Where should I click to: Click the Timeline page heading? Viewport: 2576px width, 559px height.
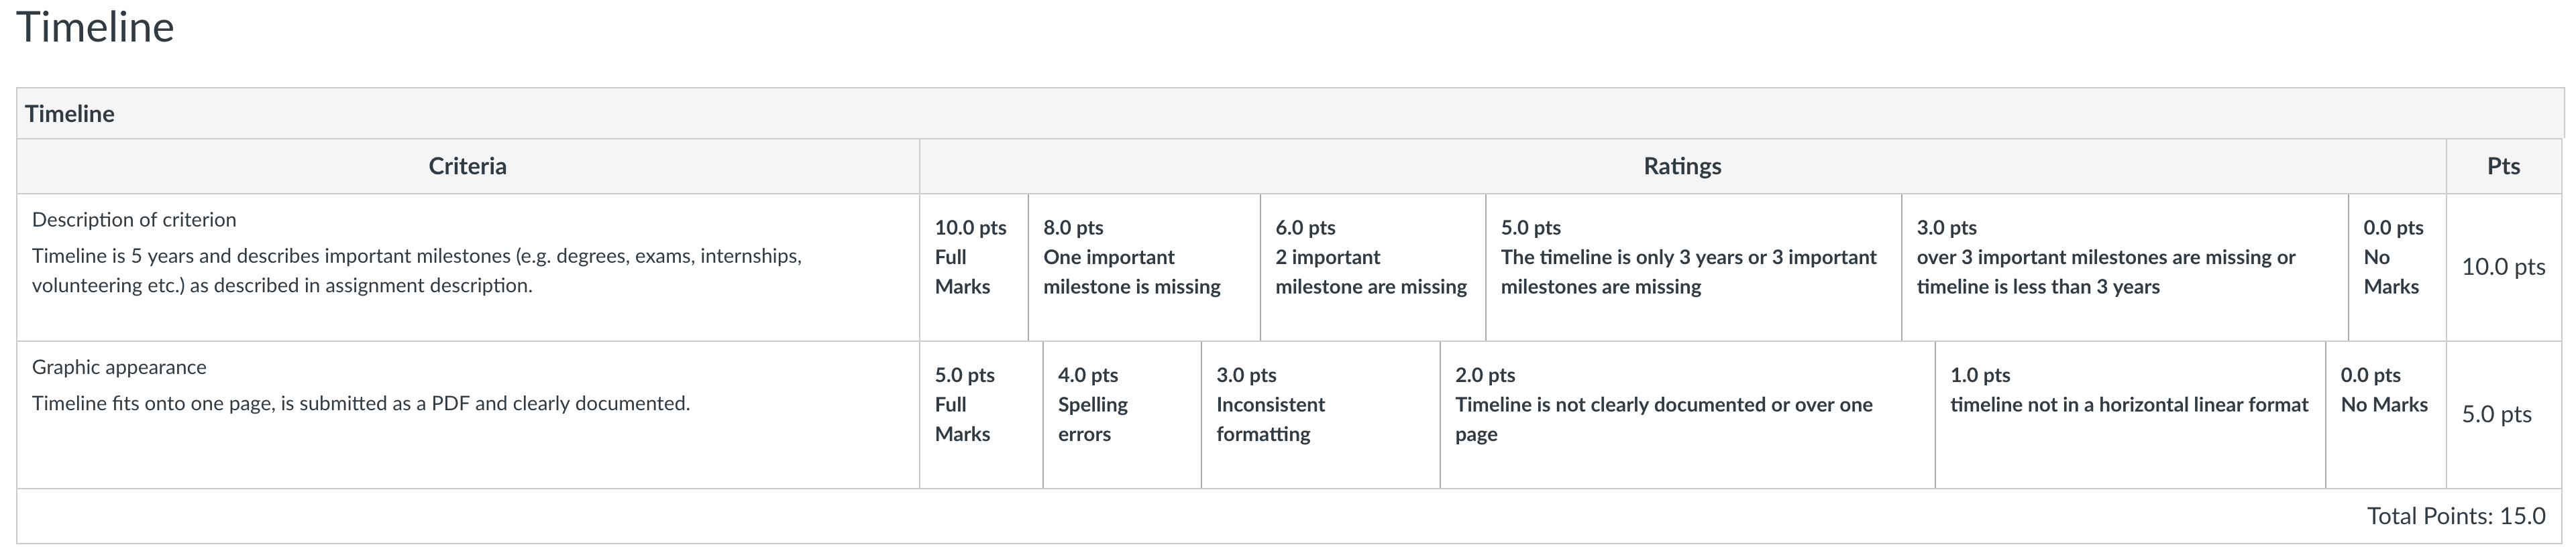[95, 27]
